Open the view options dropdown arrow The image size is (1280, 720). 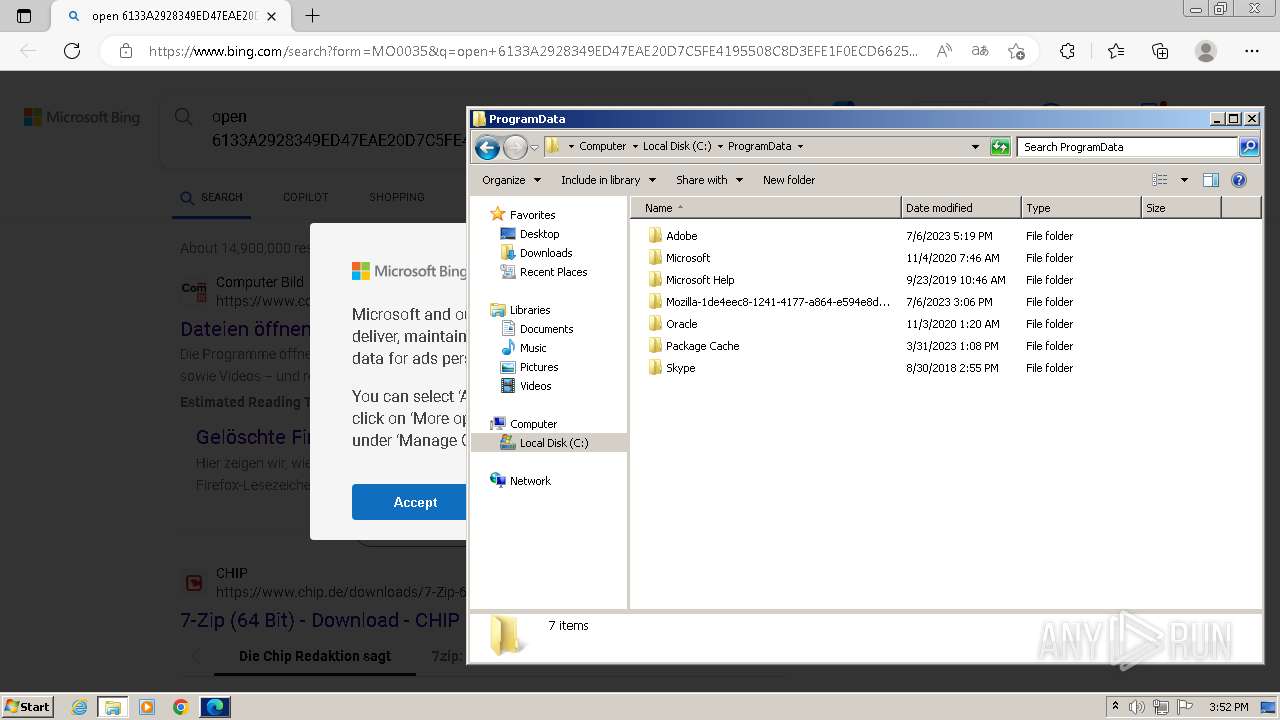pos(1184,180)
